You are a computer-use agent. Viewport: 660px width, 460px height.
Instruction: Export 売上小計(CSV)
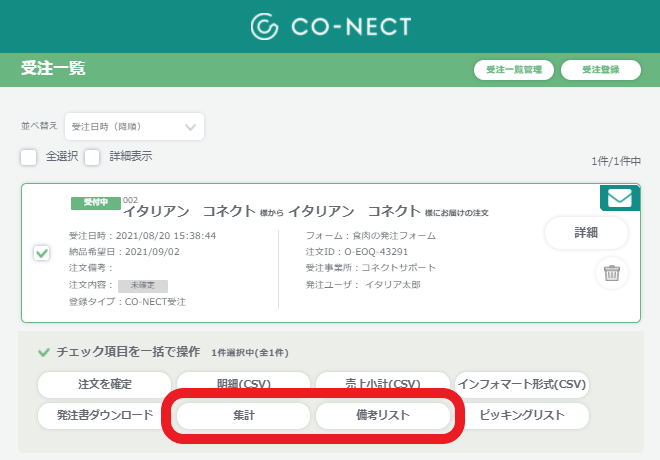click(x=383, y=381)
